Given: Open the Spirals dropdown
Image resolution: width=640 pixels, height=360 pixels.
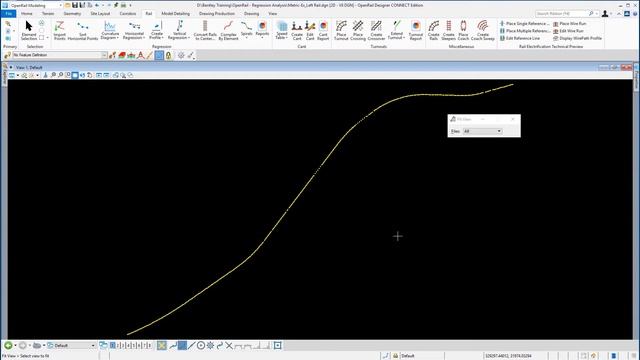Looking at the screenshot, I should tap(246, 31).
